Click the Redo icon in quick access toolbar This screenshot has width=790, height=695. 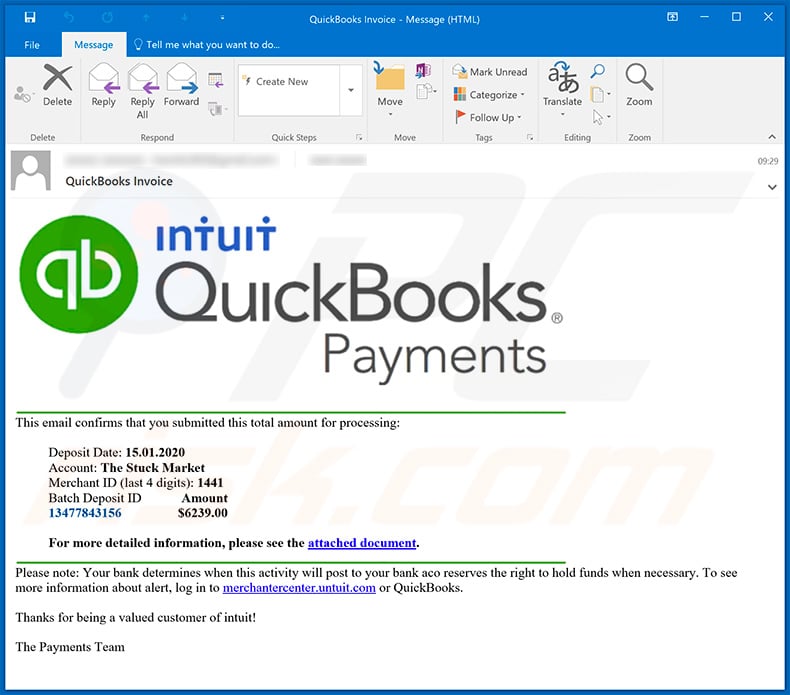107,18
